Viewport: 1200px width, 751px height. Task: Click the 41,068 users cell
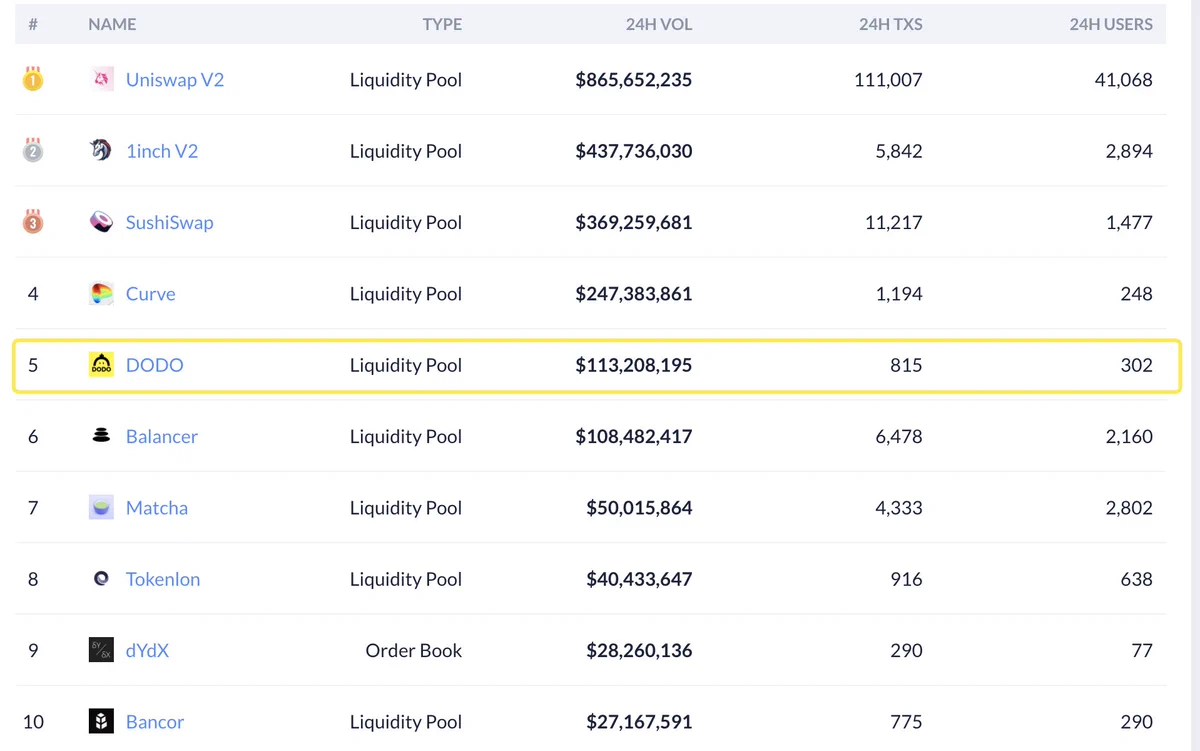click(1124, 80)
